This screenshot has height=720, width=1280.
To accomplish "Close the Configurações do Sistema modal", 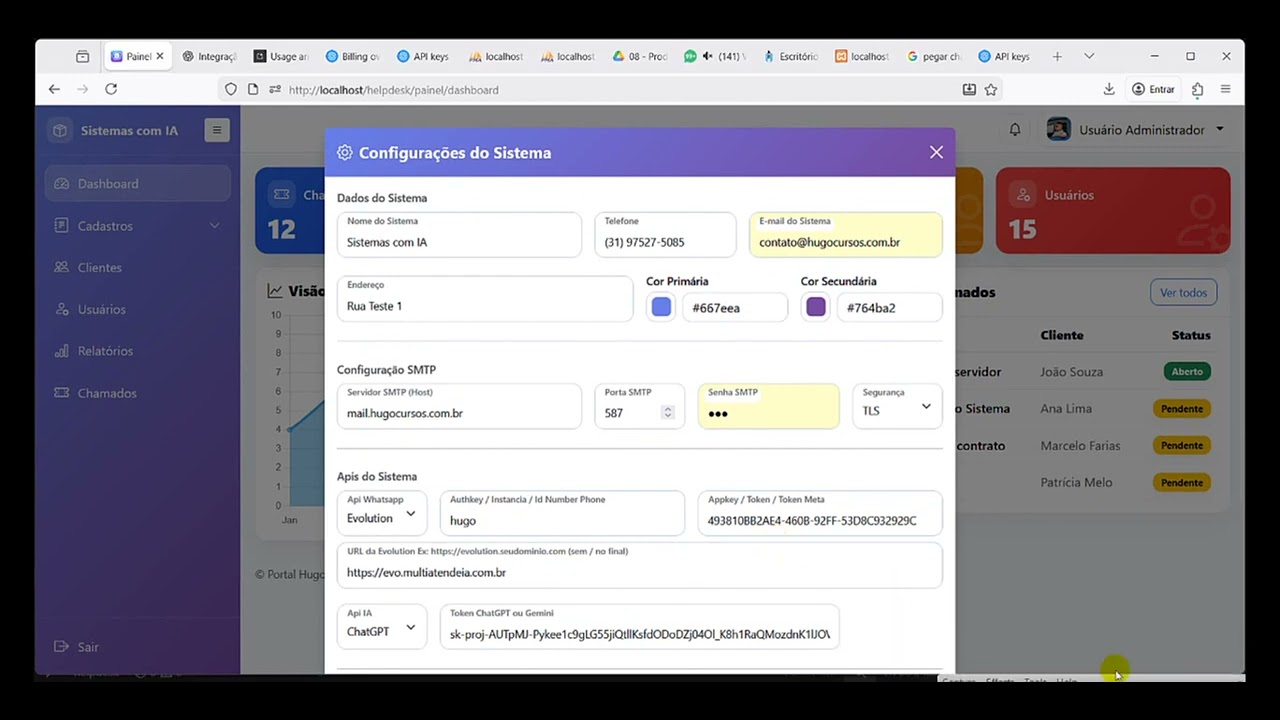I will [x=936, y=152].
